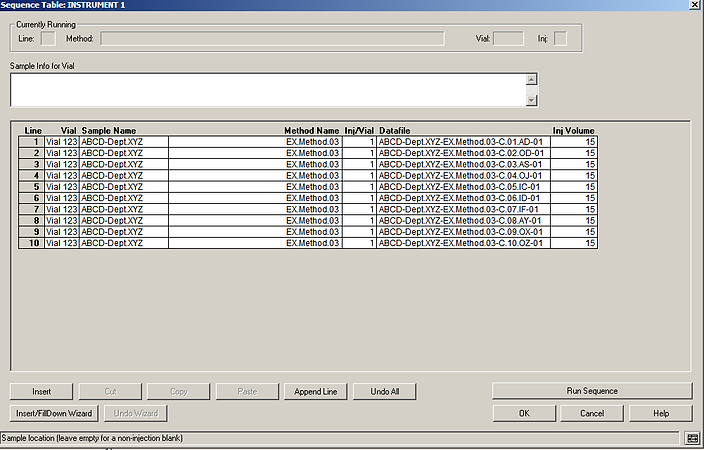Click the Append Line button
This screenshot has width=704, height=450.
click(316, 392)
